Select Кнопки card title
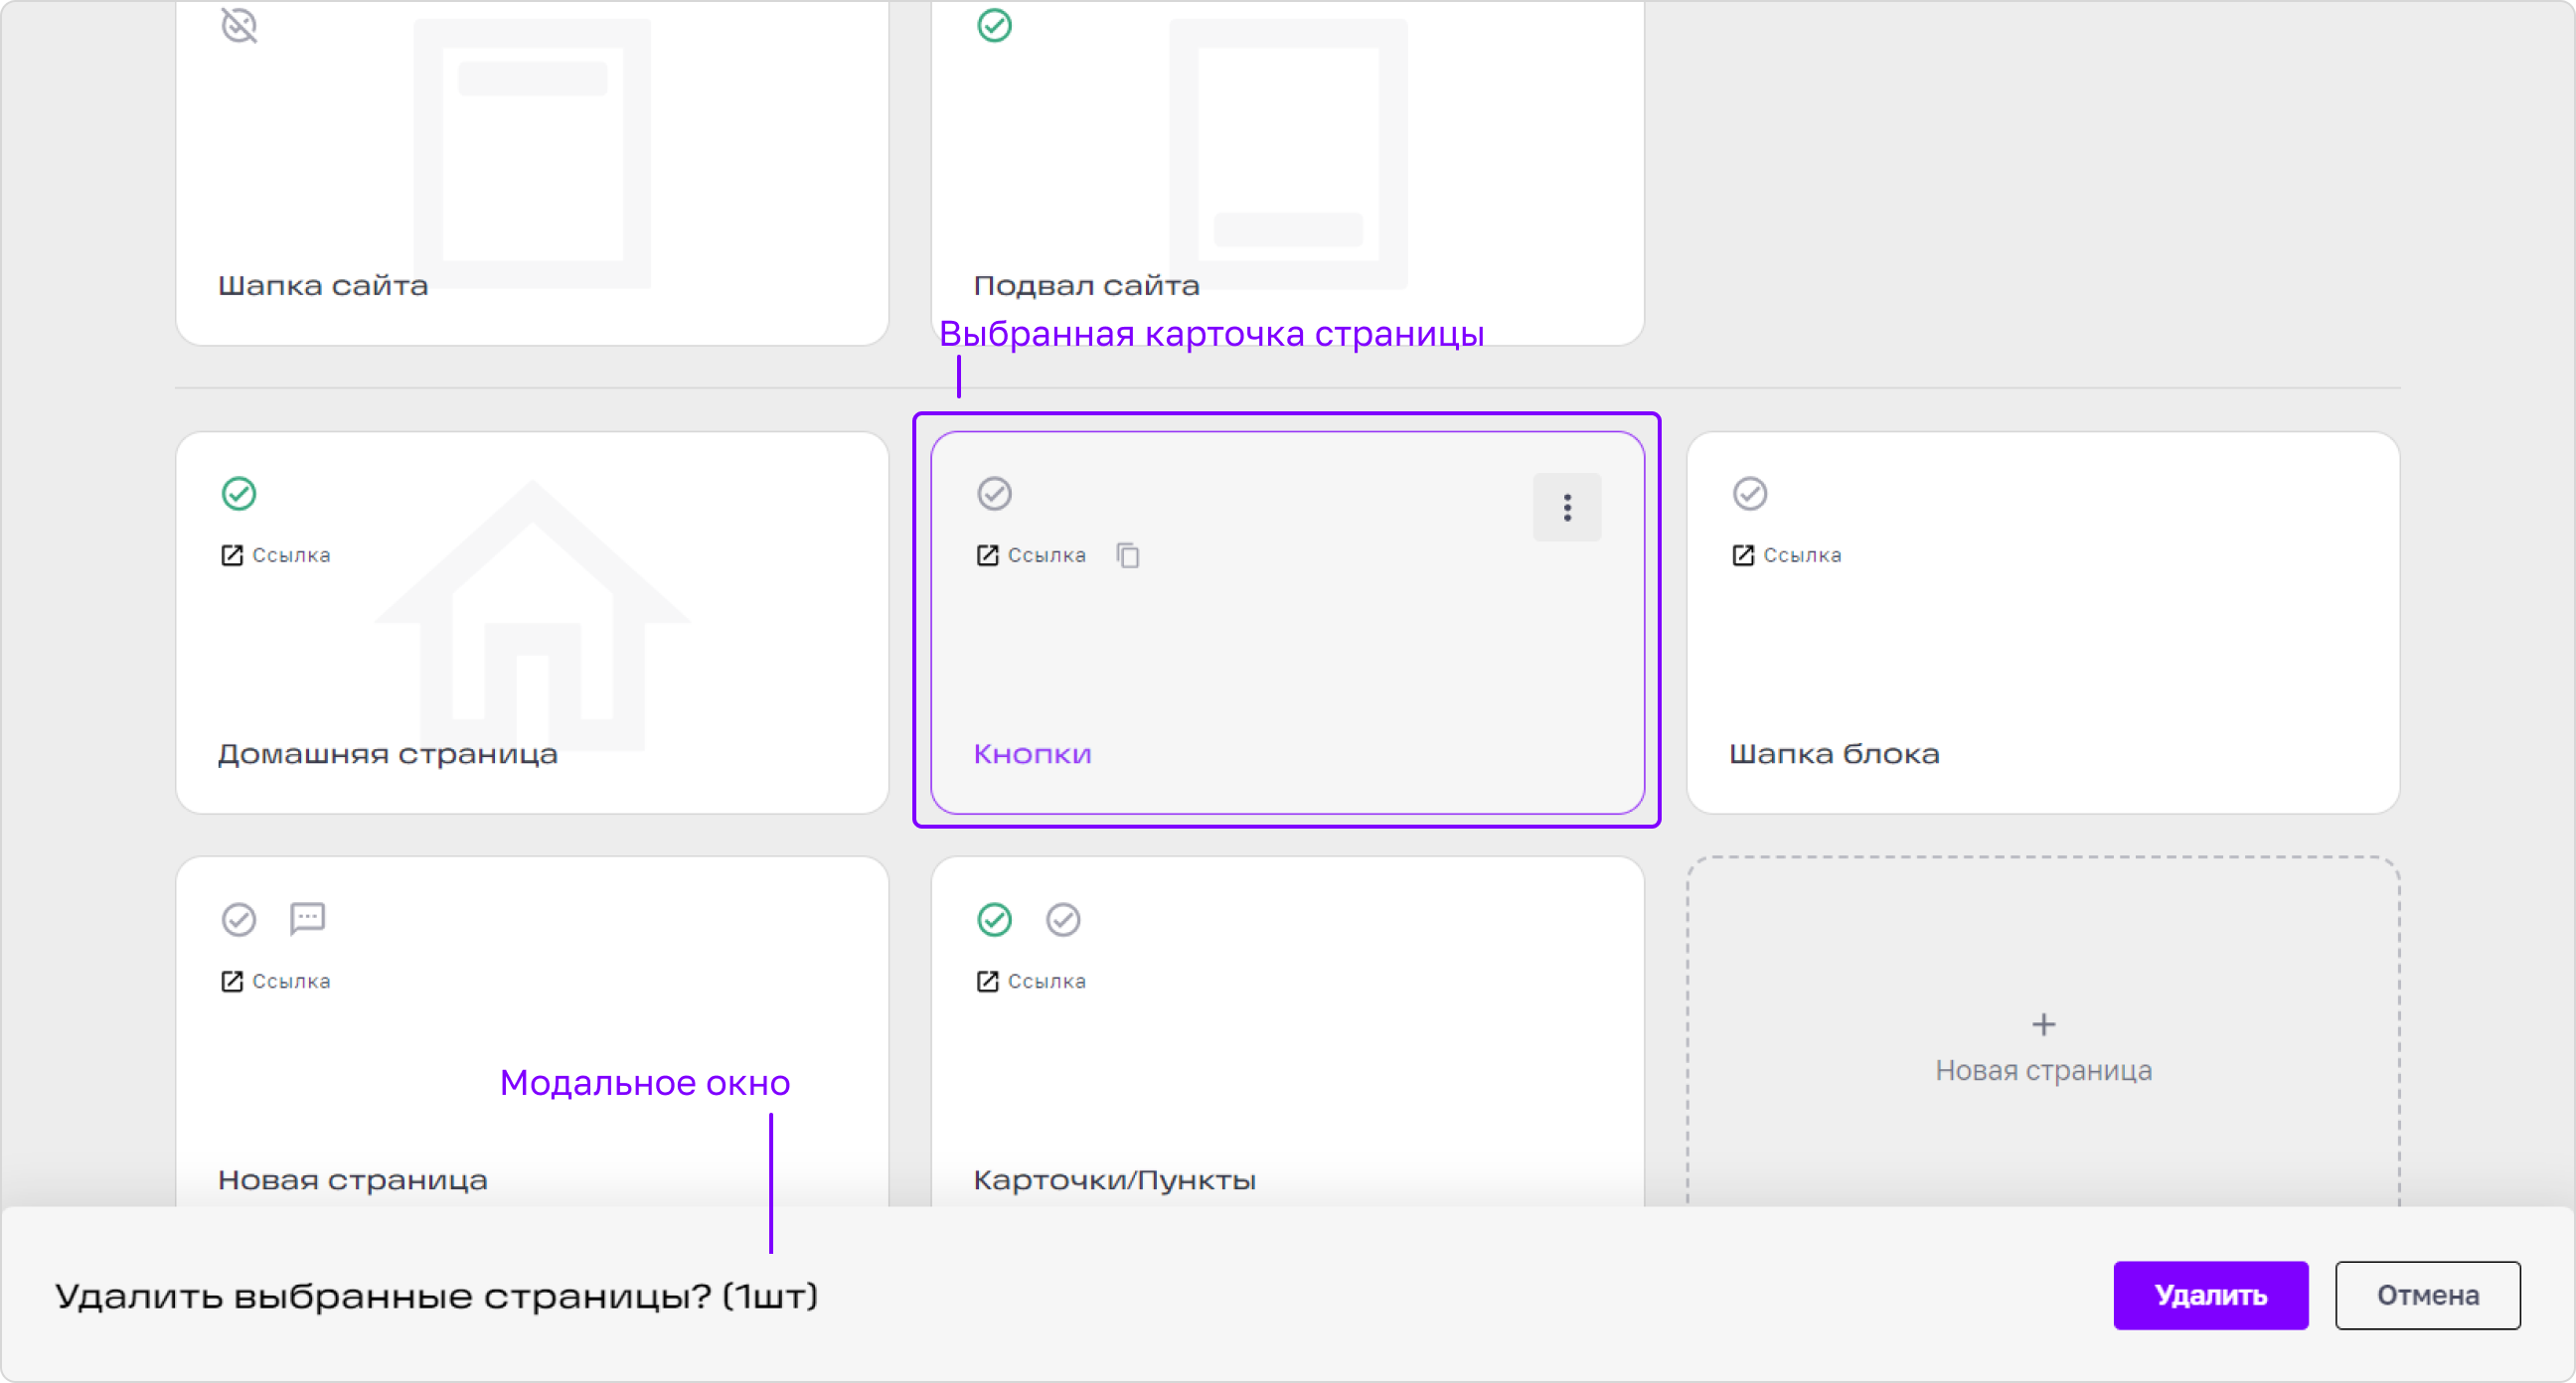Image resolution: width=2576 pixels, height=1383 pixels. [x=1032, y=754]
